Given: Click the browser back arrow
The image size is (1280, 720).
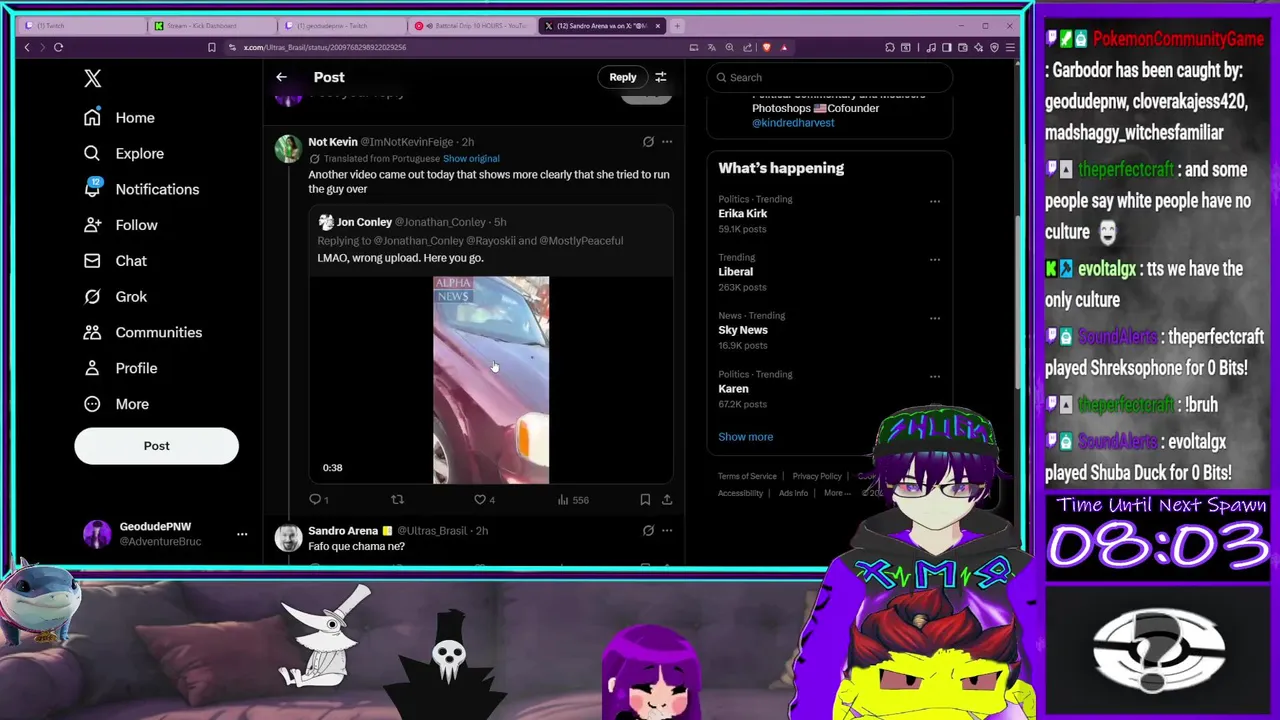Looking at the screenshot, I should pos(27,47).
